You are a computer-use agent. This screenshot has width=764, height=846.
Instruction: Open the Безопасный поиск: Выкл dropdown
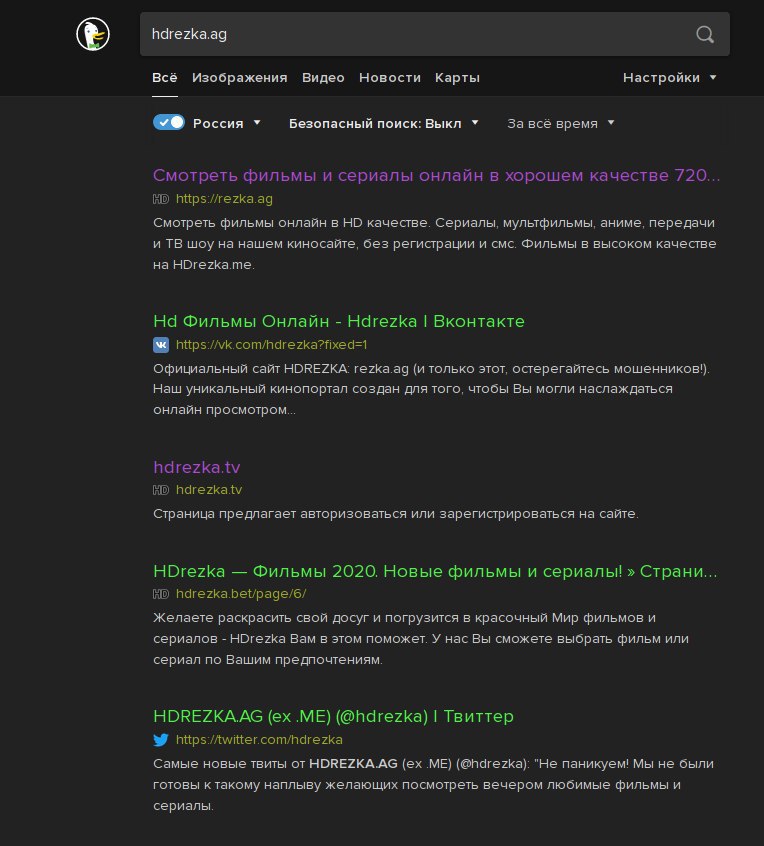click(x=384, y=124)
